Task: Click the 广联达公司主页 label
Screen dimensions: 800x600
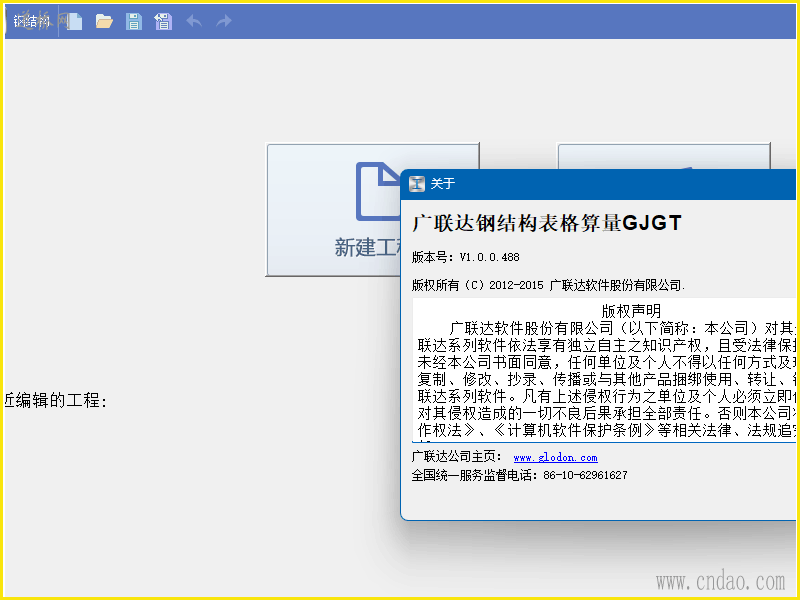Action: (456, 457)
